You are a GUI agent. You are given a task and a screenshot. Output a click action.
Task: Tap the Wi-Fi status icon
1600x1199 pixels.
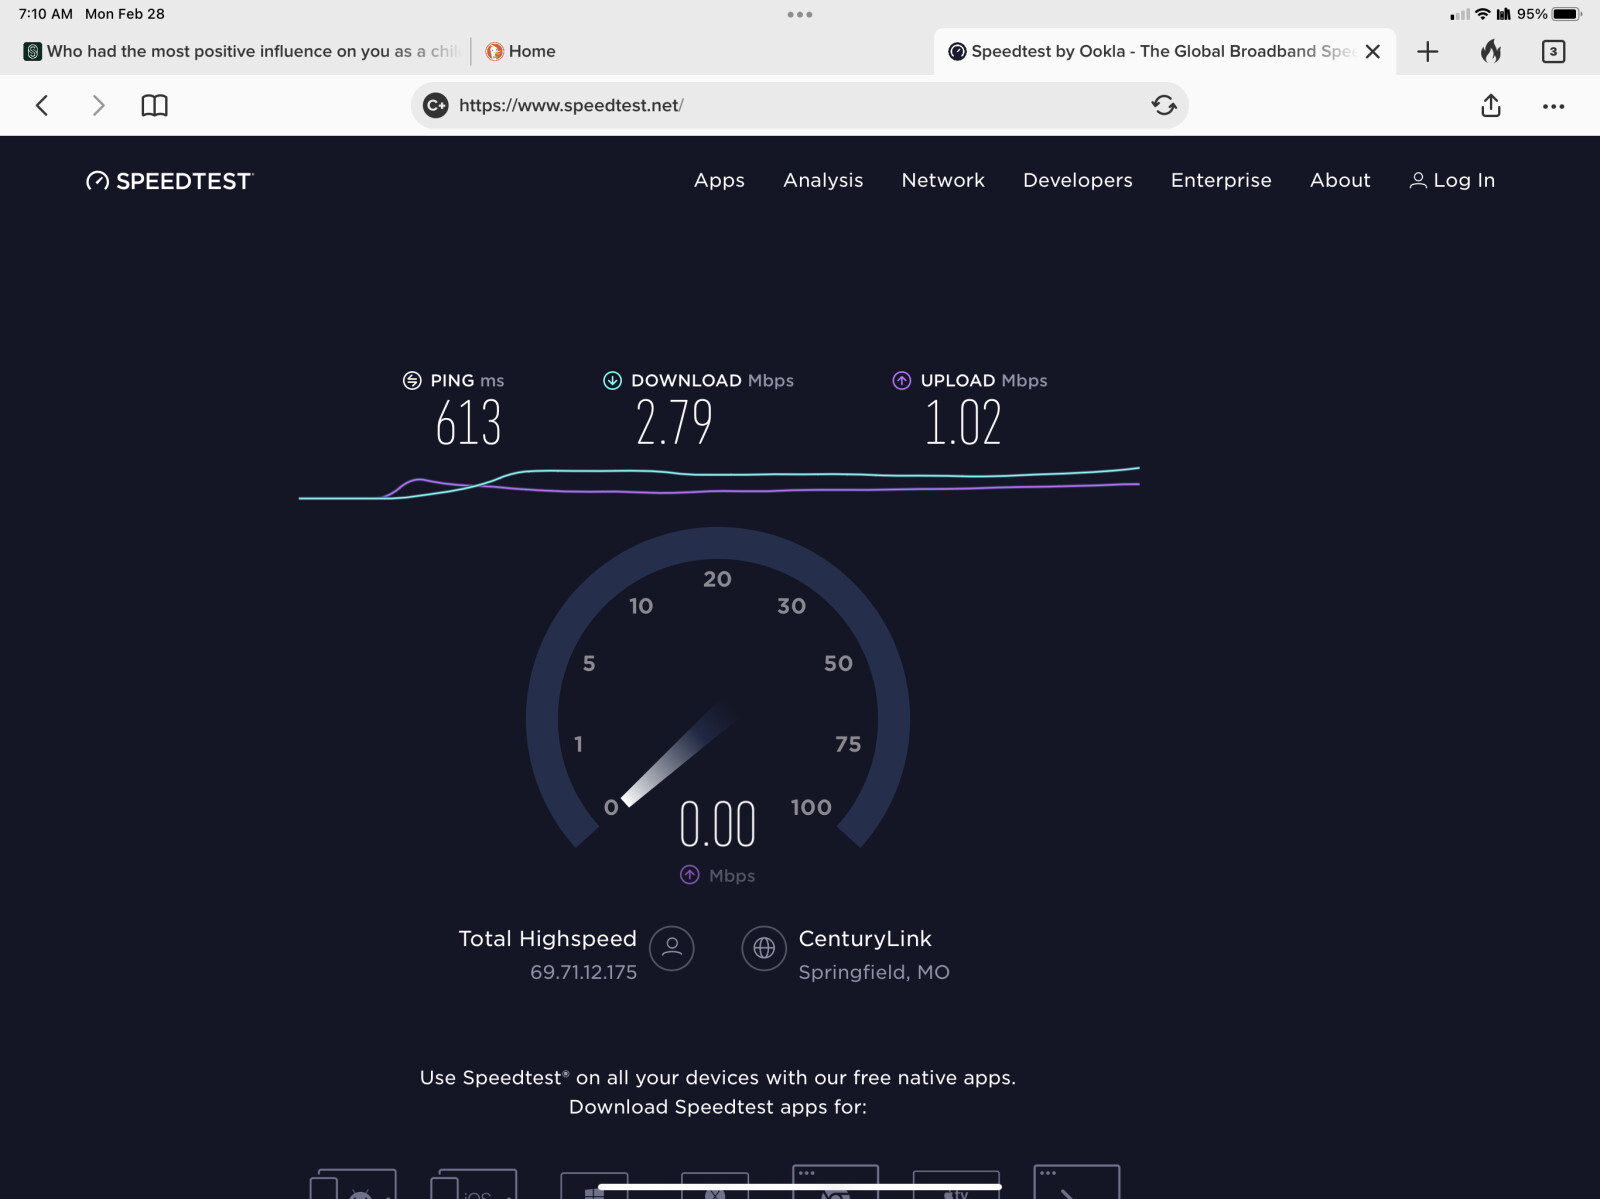(1482, 14)
